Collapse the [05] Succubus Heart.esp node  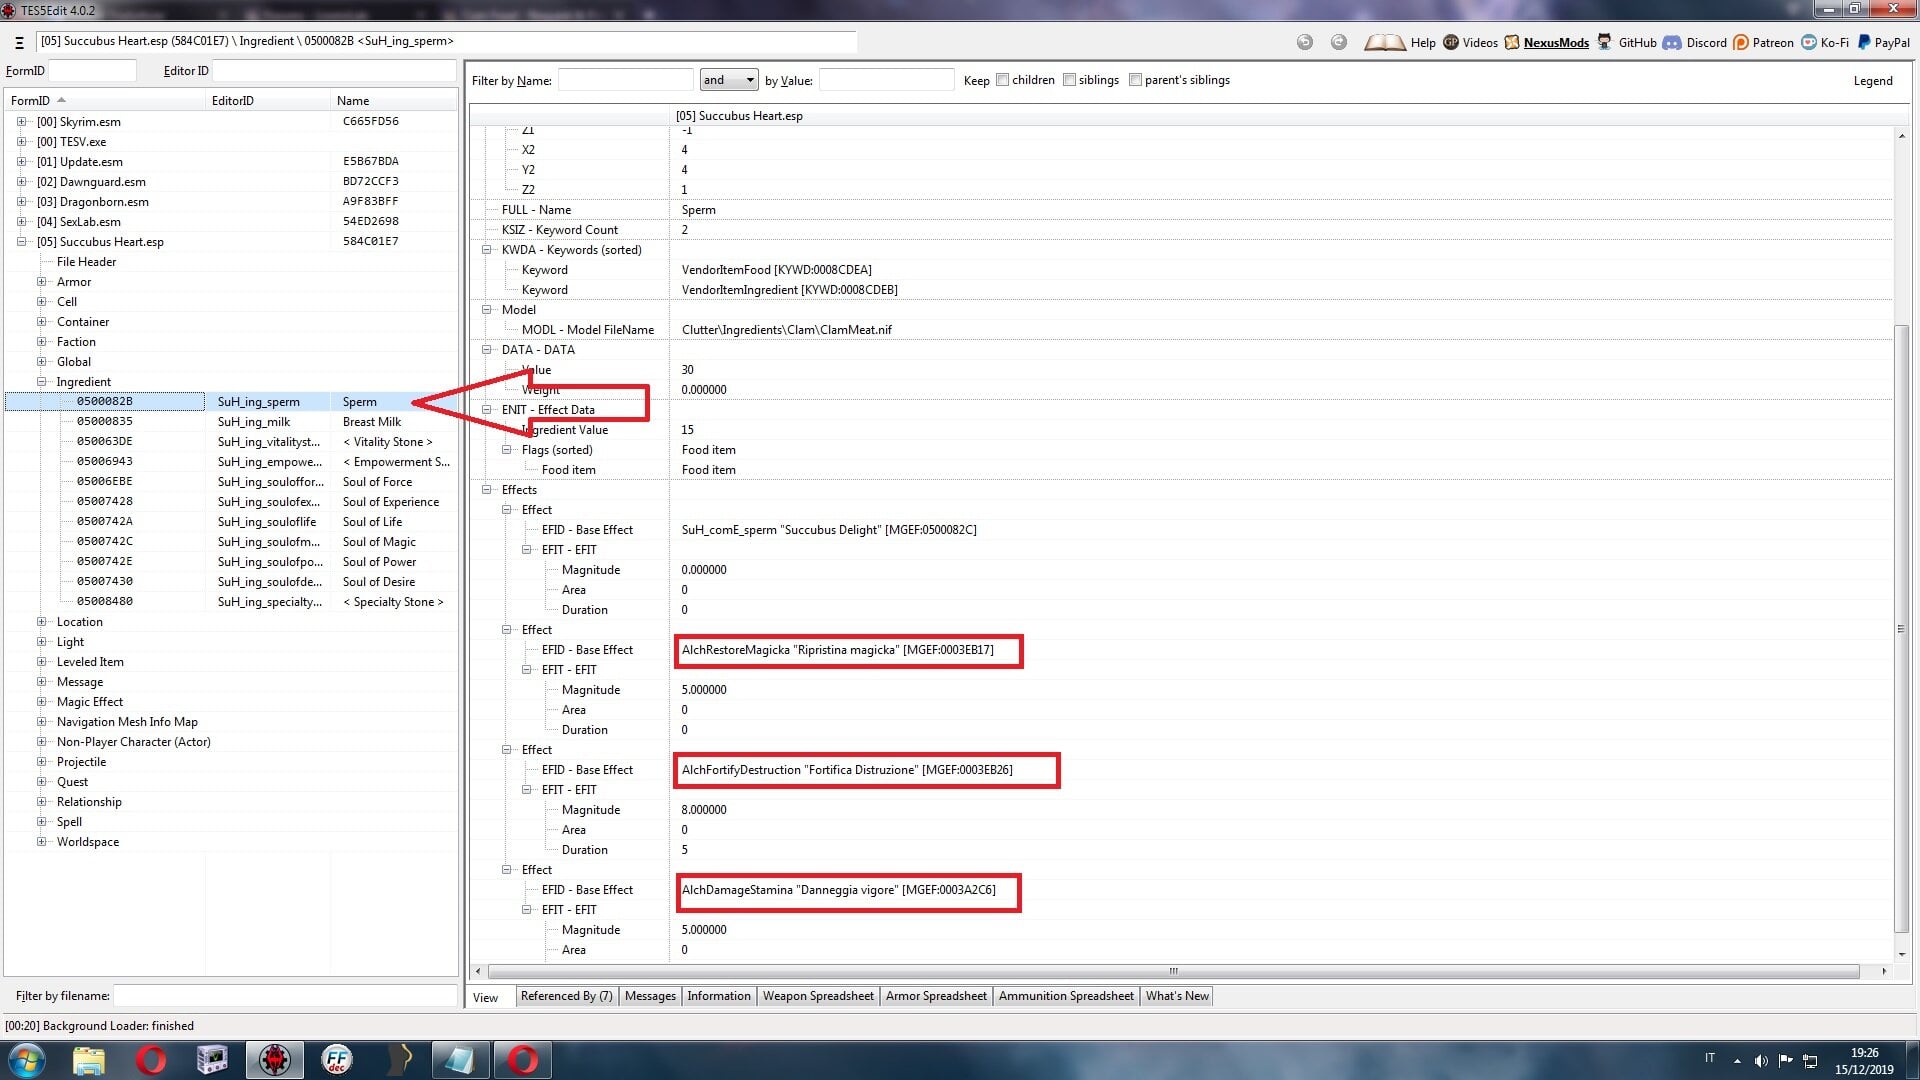21,242
